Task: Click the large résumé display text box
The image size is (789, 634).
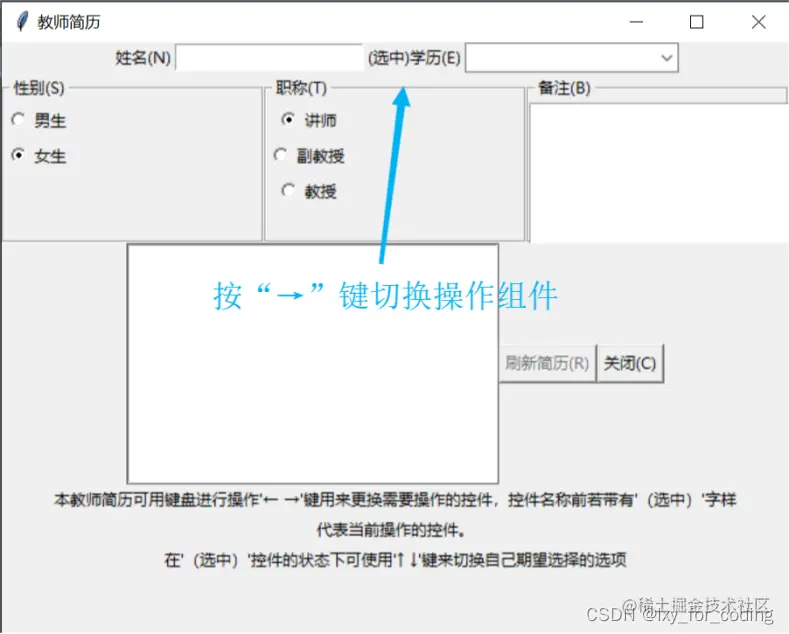Action: (313, 364)
